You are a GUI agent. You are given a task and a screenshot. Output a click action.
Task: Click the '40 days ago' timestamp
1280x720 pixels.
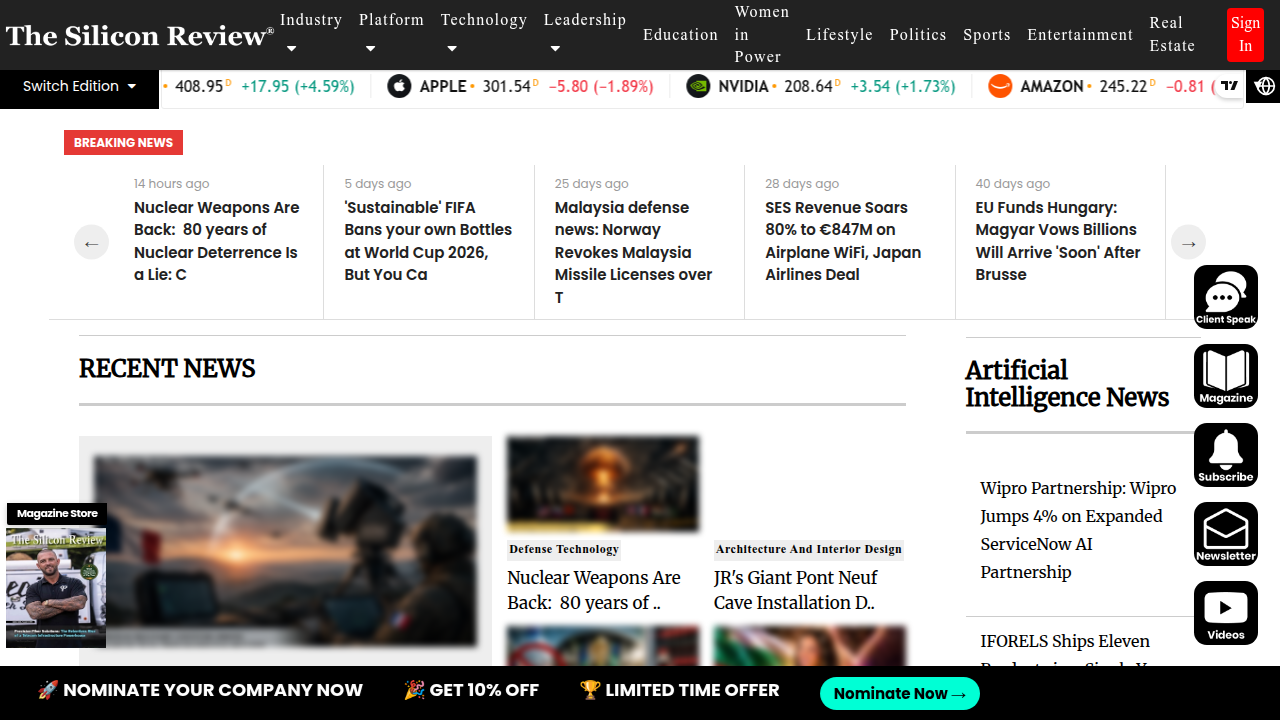pos(1013,183)
